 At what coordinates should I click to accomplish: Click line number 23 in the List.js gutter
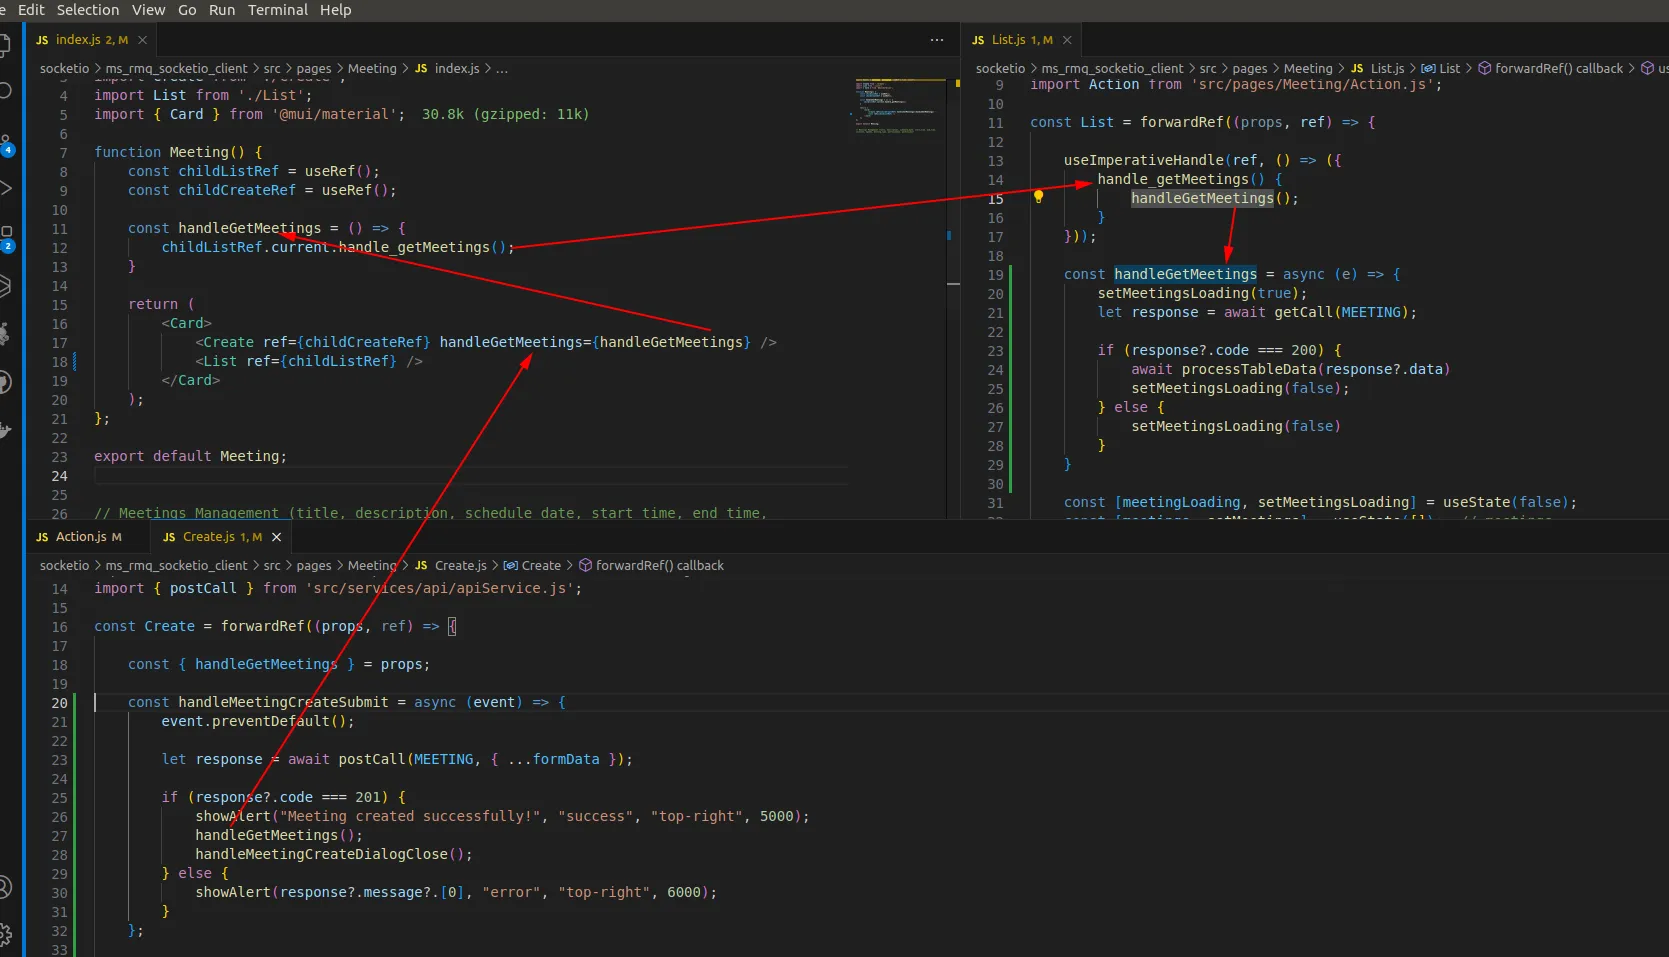(x=995, y=351)
